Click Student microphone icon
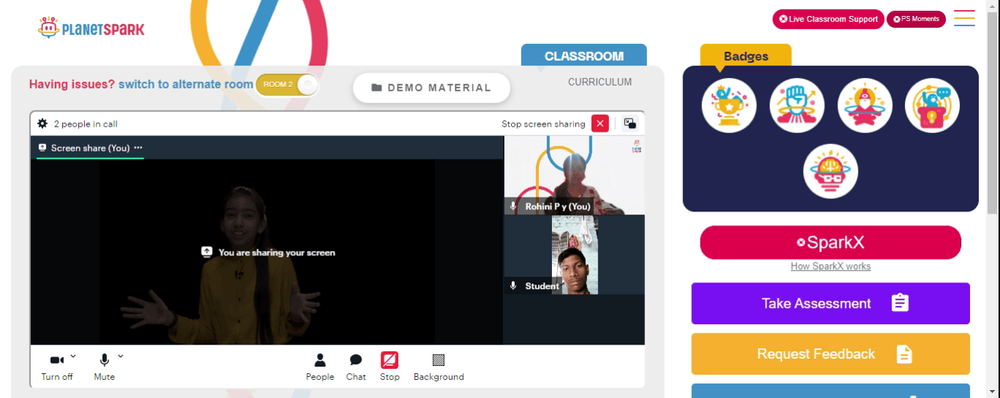1000x398 pixels. [513, 286]
